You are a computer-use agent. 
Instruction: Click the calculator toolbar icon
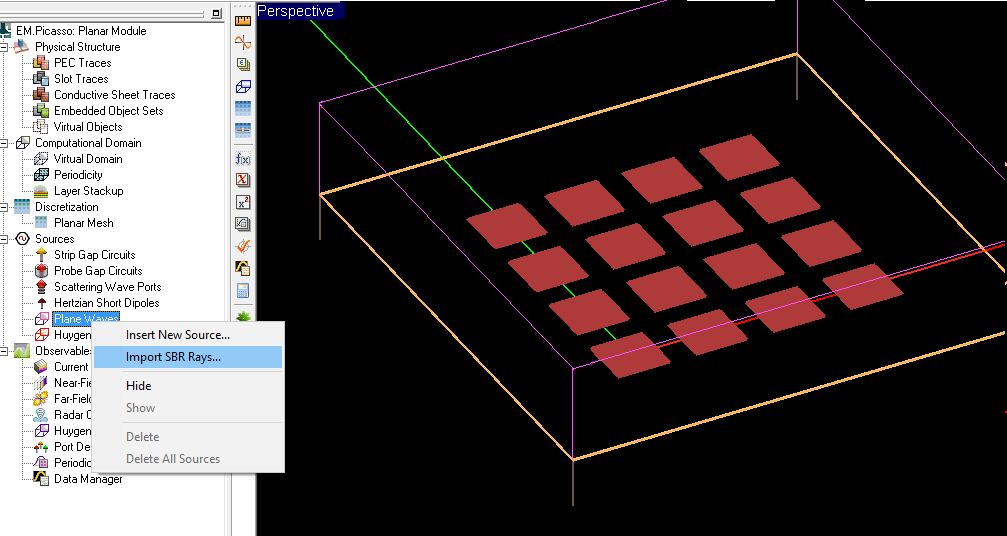point(242,291)
